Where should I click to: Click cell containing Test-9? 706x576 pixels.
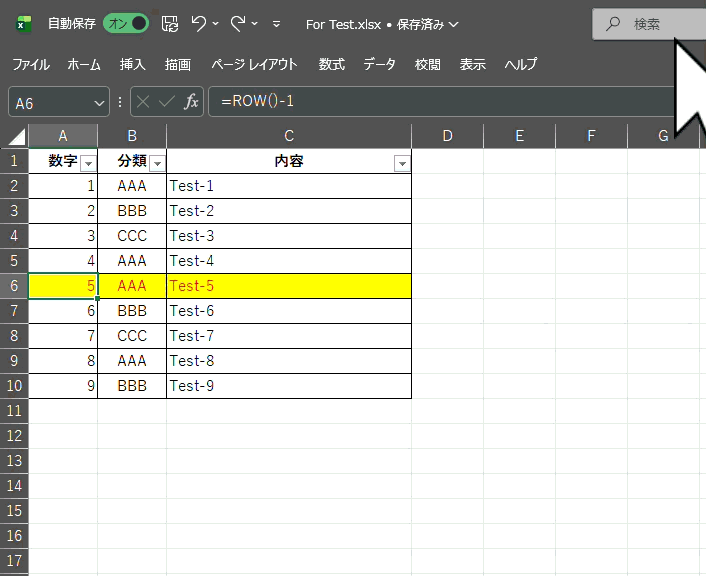coord(289,386)
